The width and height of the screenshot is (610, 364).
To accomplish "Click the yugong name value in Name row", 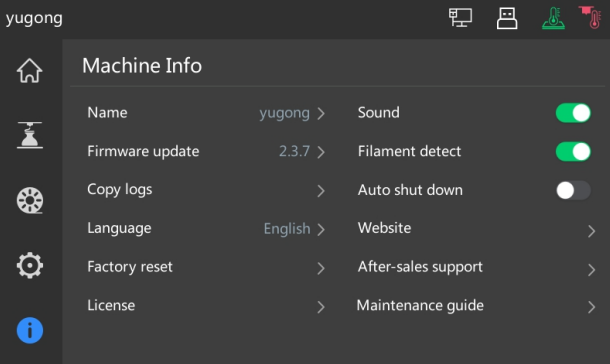I will click(285, 114).
